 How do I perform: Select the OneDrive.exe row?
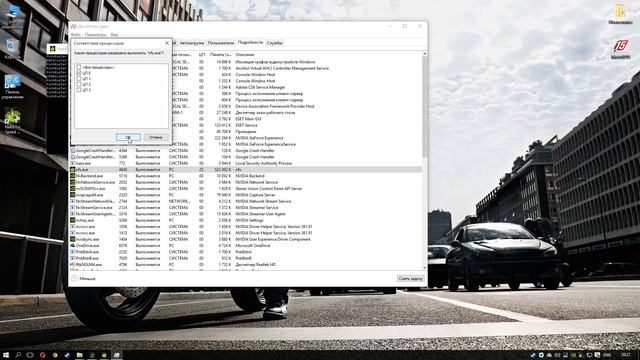(x=246, y=246)
